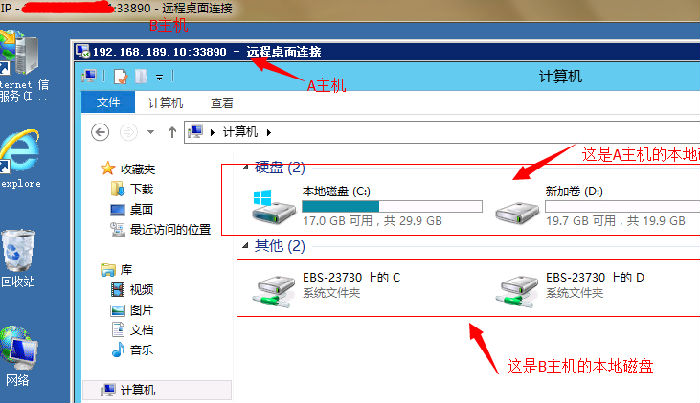This screenshot has height=403, width=700.
Task: Open the quick access toolbar customize dropdown
Action: click(159, 77)
